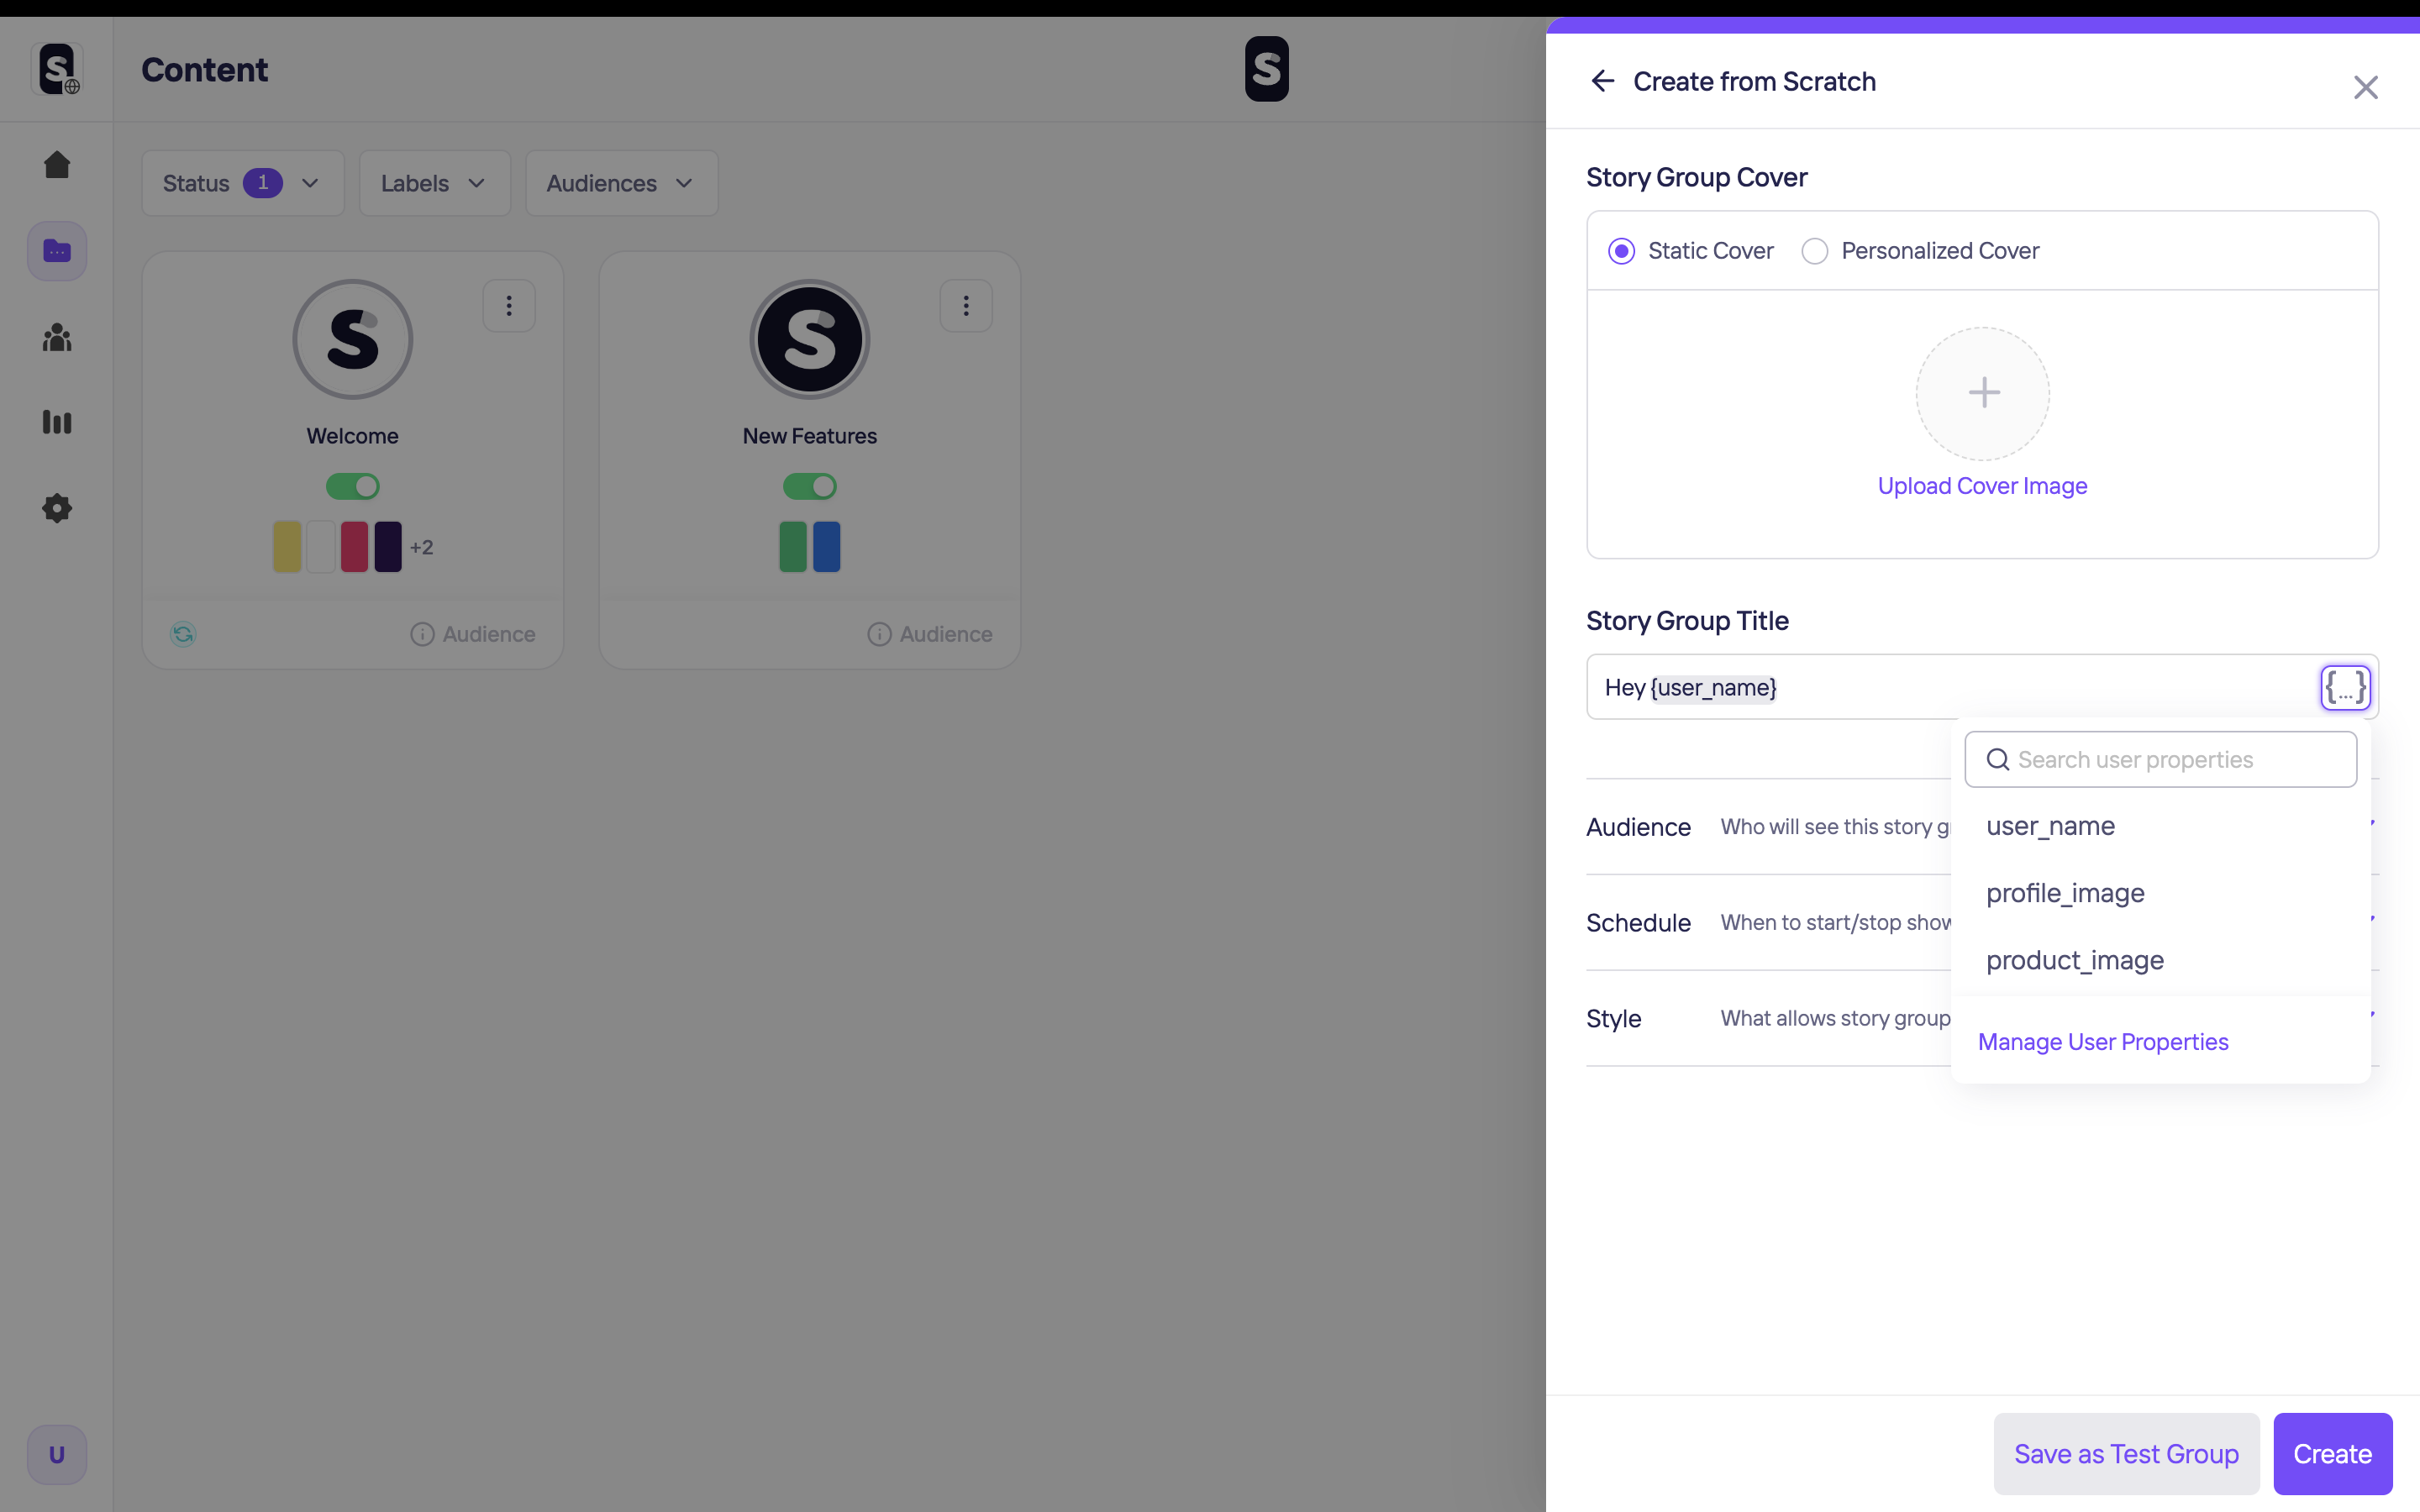Open the Status filter dropdown

pyautogui.click(x=242, y=184)
